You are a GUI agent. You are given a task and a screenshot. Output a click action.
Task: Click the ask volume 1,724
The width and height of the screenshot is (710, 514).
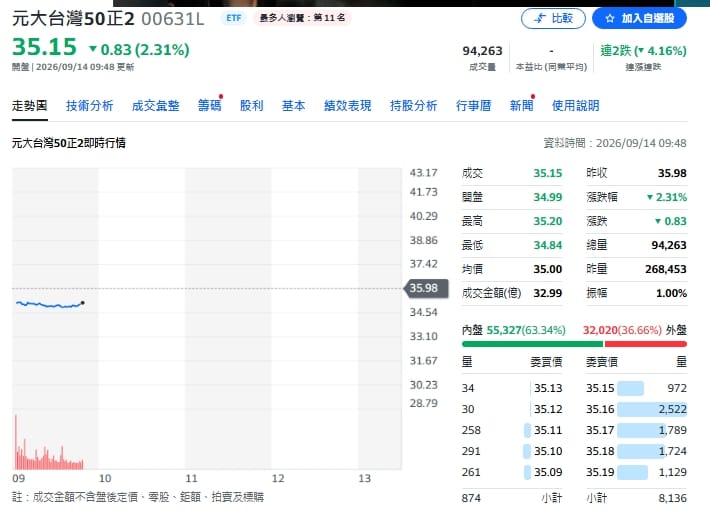(x=672, y=452)
